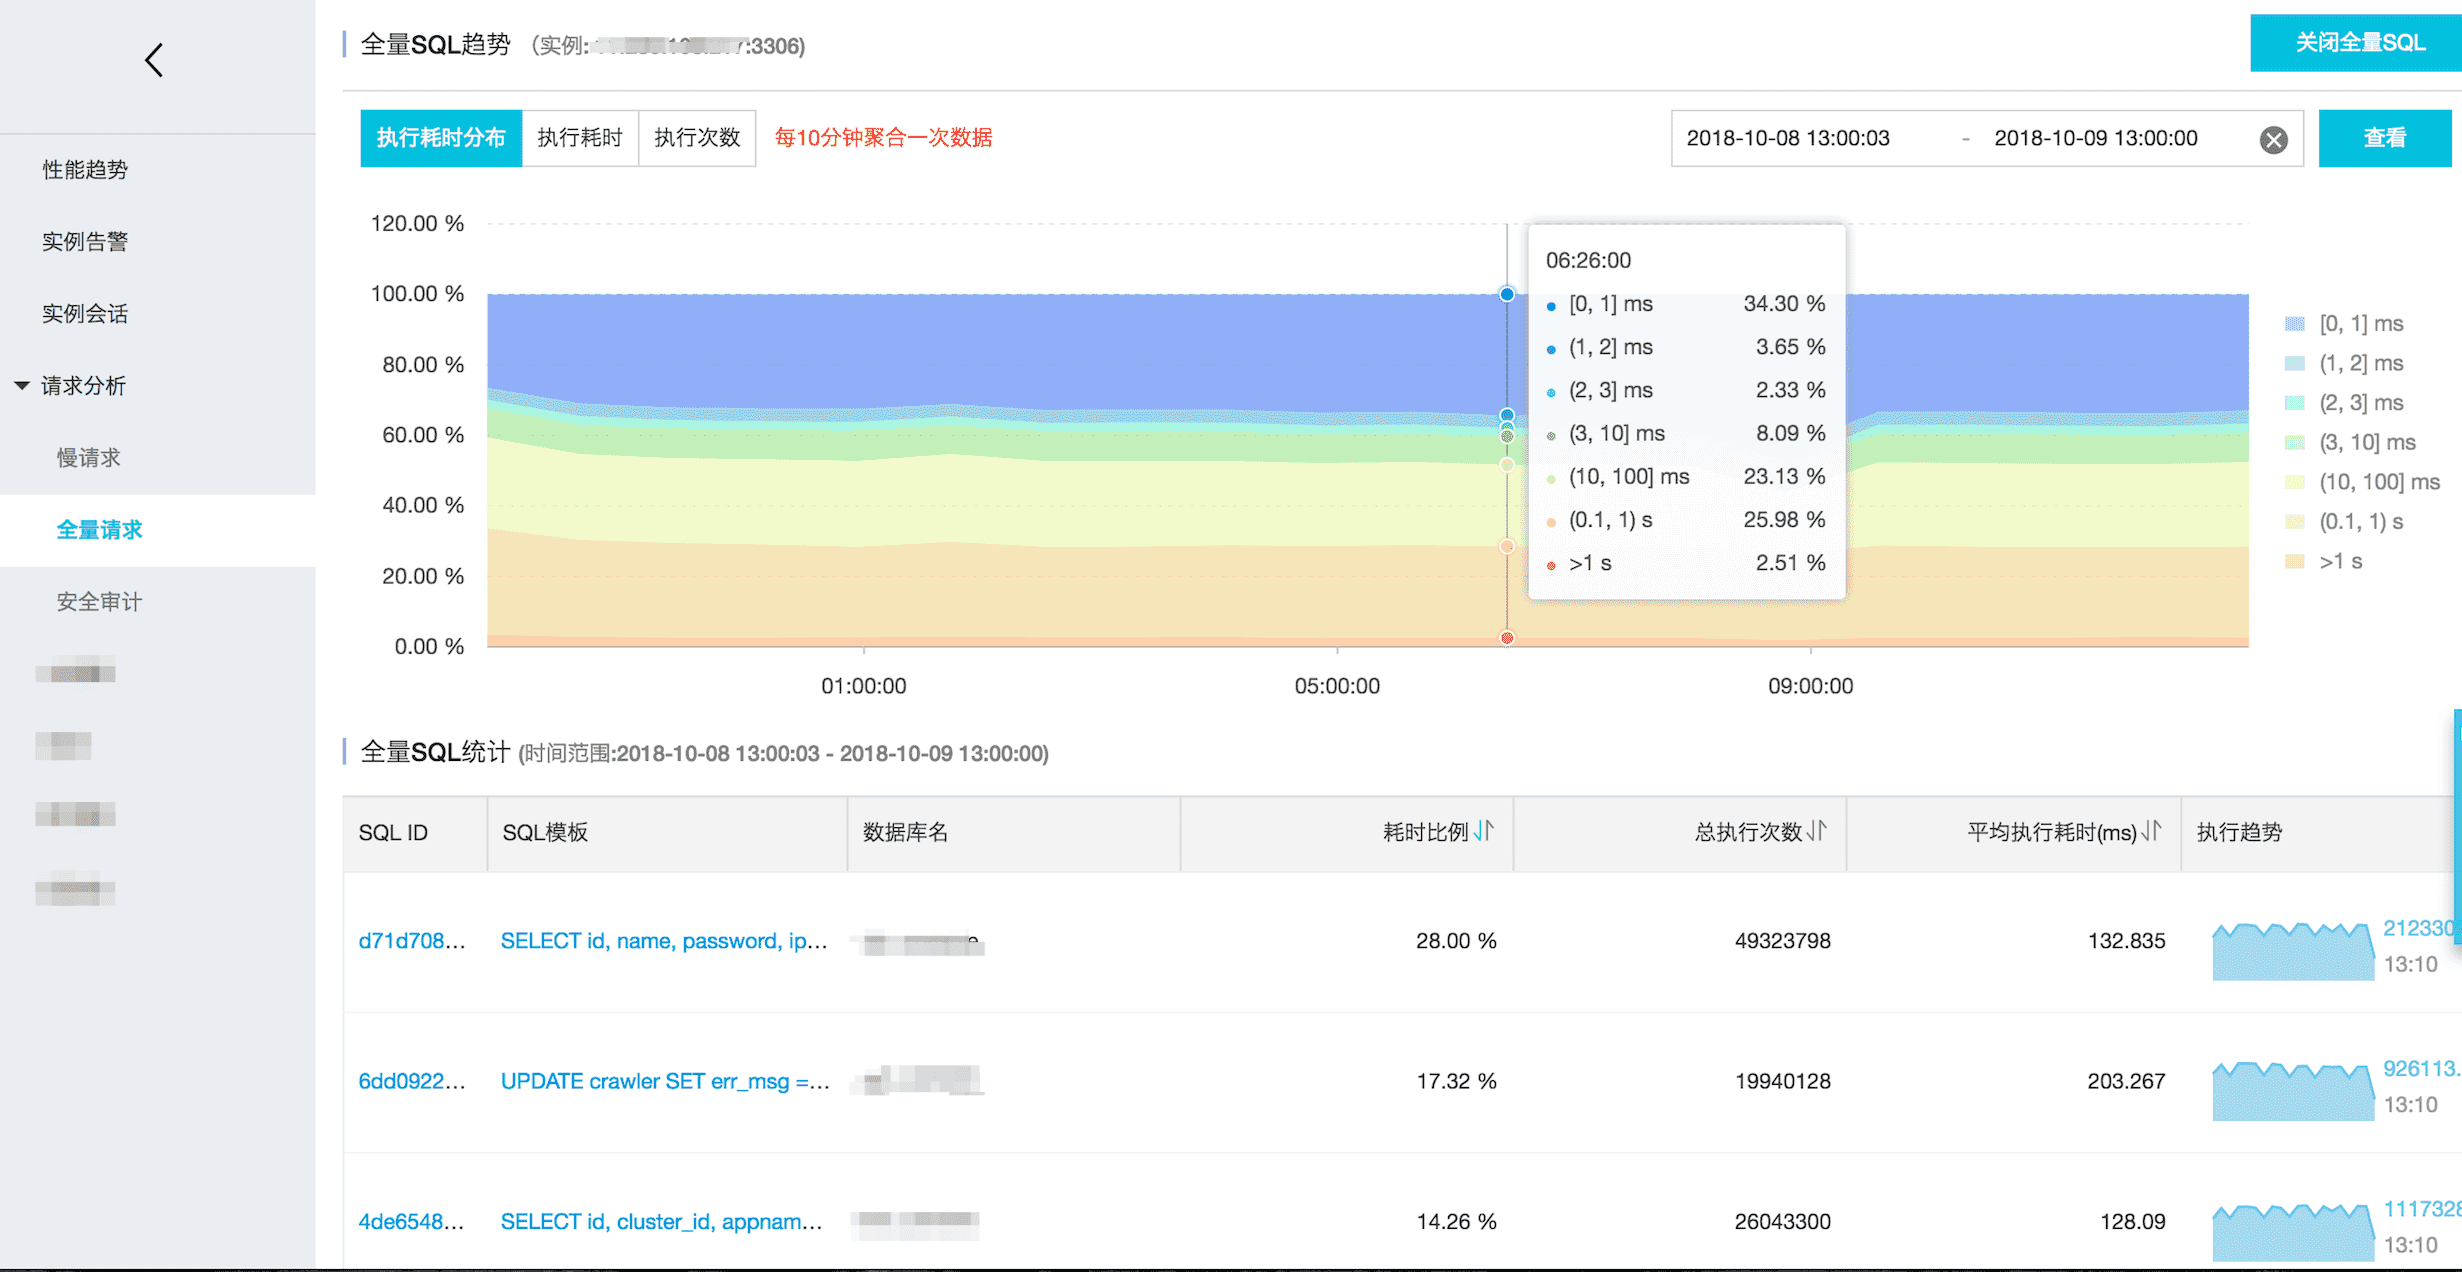Open 慢请求 in the sidebar
The width and height of the screenshot is (2462, 1272).
[88, 457]
